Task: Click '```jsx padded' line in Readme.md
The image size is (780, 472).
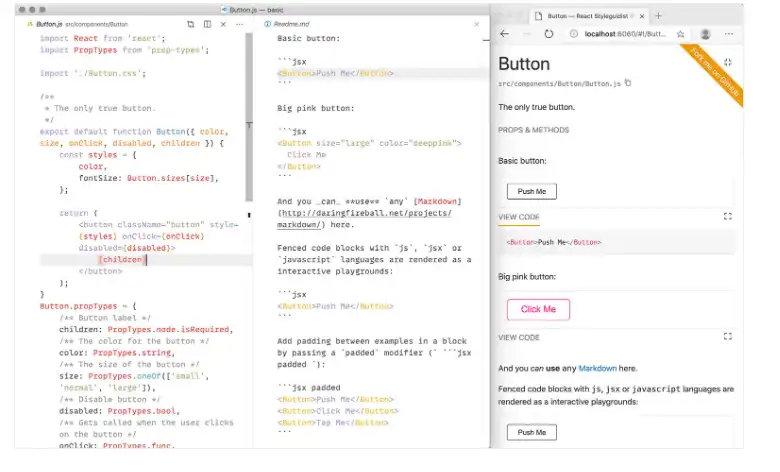Action: (x=308, y=388)
